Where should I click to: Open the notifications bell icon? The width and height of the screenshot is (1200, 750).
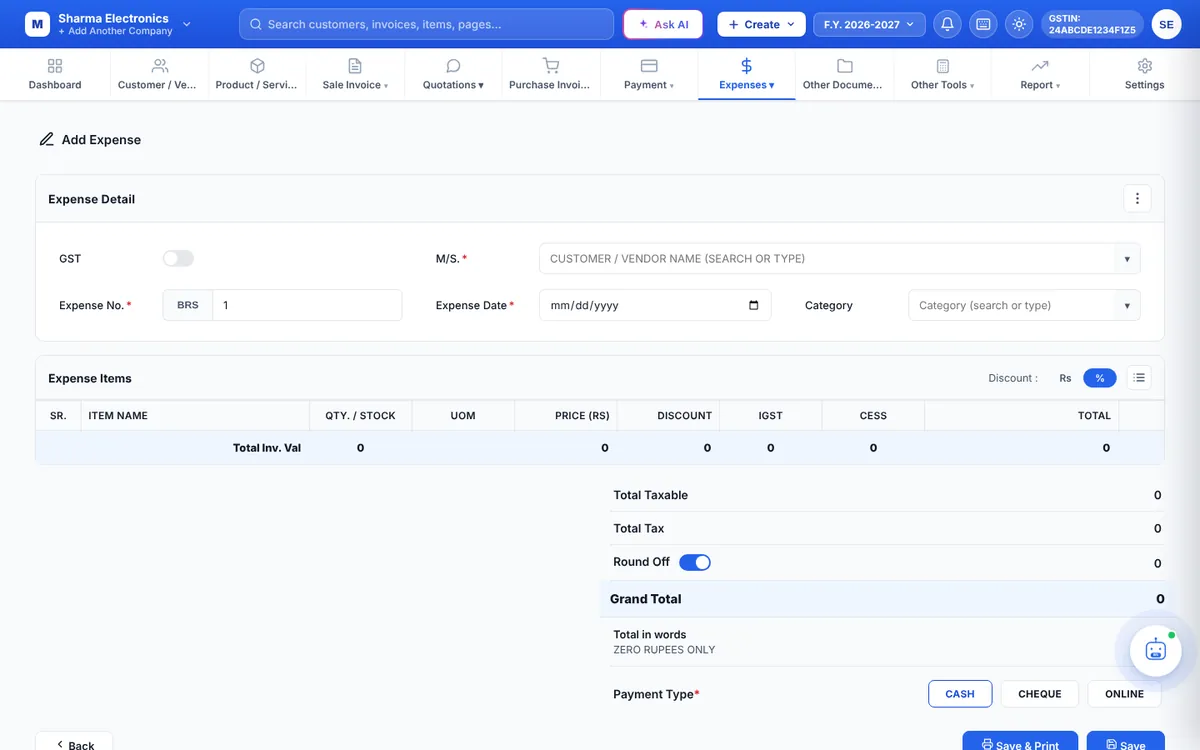click(x=947, y=24)
